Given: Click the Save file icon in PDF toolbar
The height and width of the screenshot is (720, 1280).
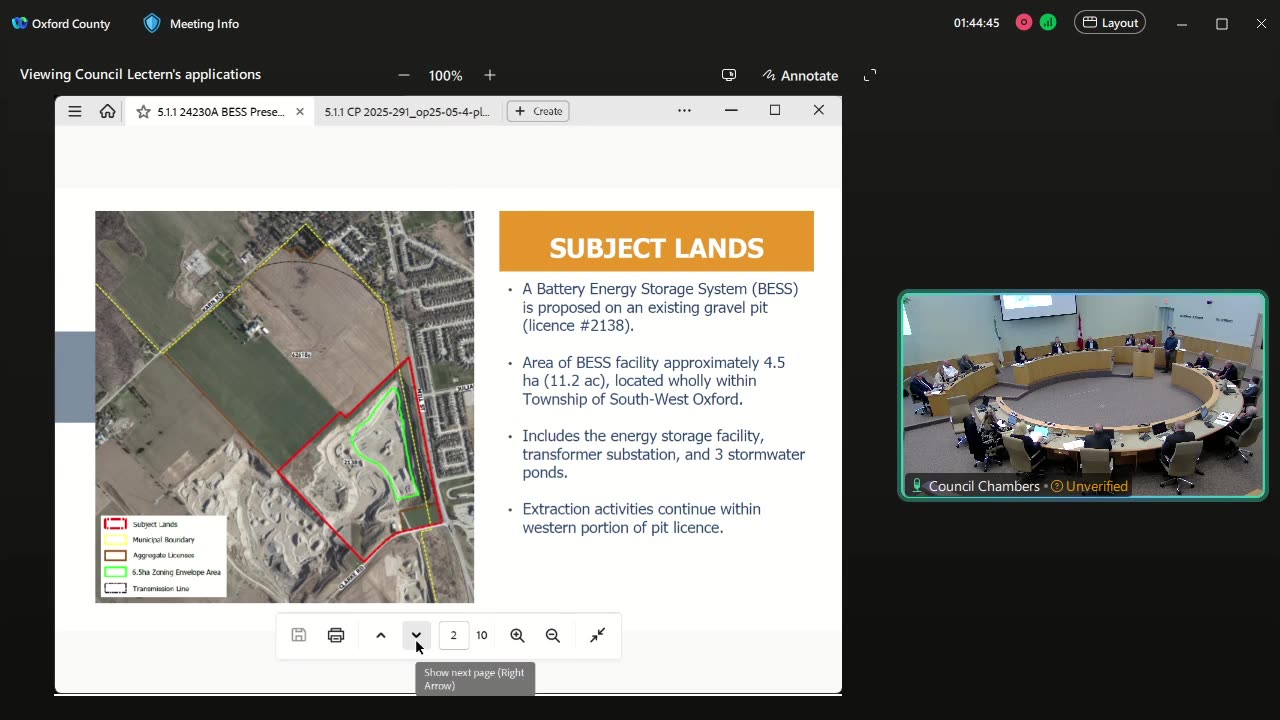Looking at the screenshot, I should click(x=299, y=635).
